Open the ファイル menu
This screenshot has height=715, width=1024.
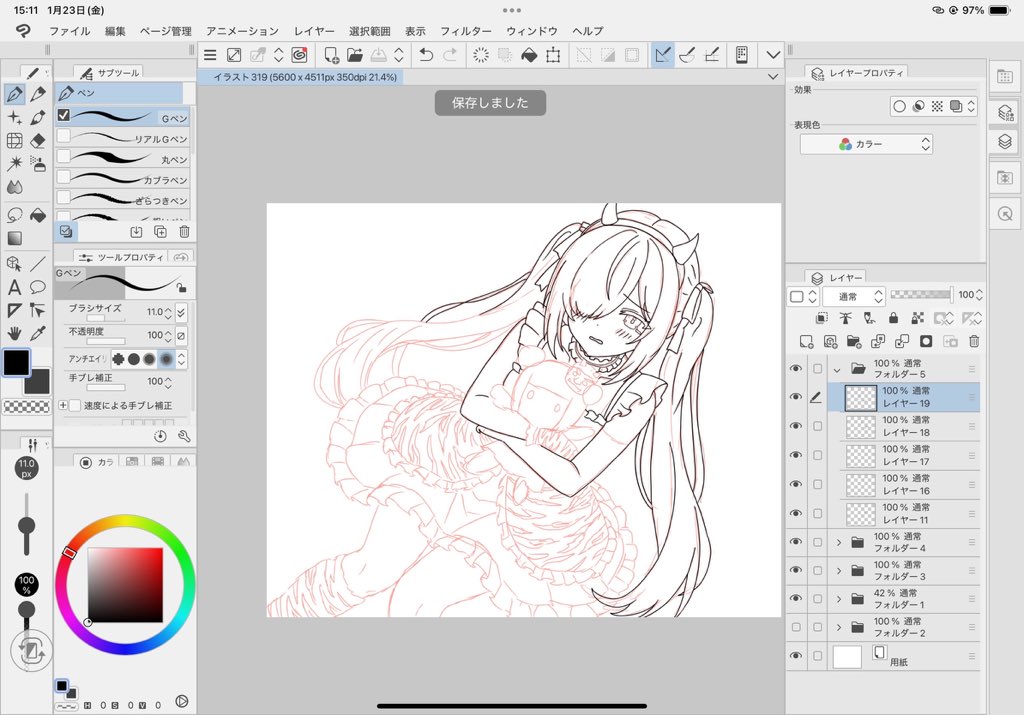click(x=70, y=31)
